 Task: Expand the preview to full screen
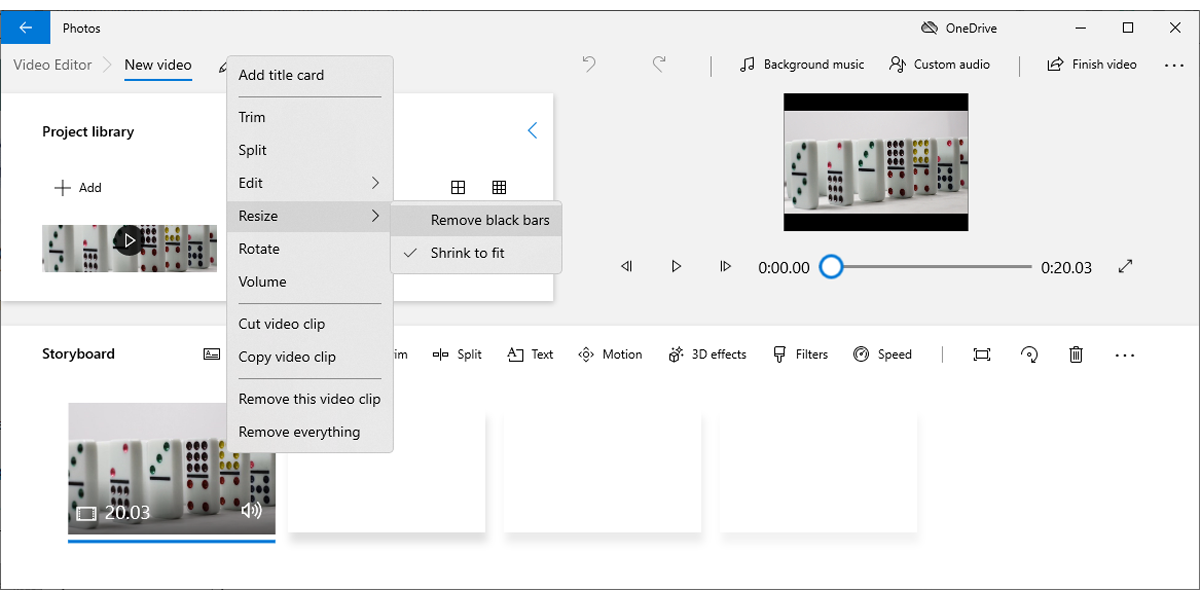coord(1126,267)
